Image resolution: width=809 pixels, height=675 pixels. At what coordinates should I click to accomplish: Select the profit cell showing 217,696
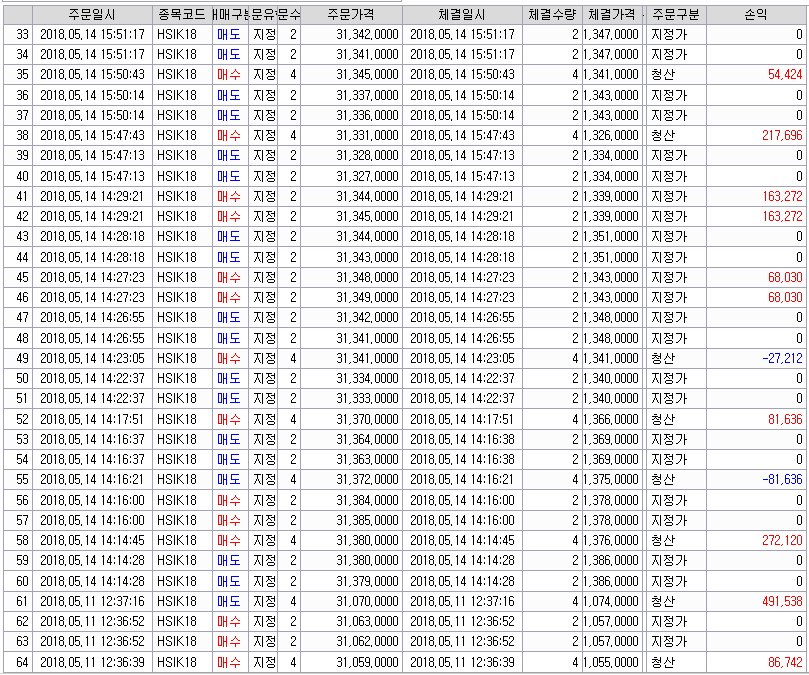click(x=770, y=135)
